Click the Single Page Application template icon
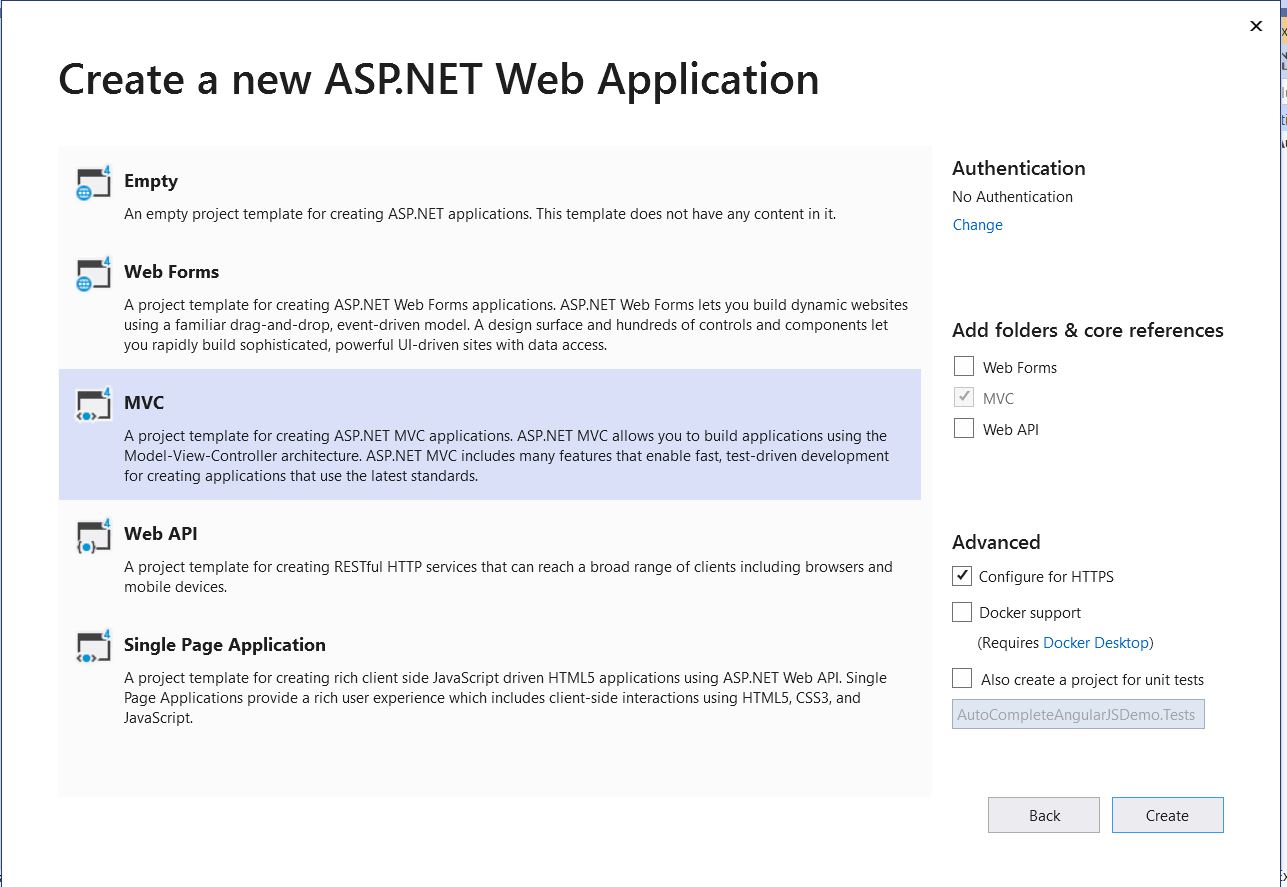The width and height of the screenshot is (1287, 887). tap(93, 647)
